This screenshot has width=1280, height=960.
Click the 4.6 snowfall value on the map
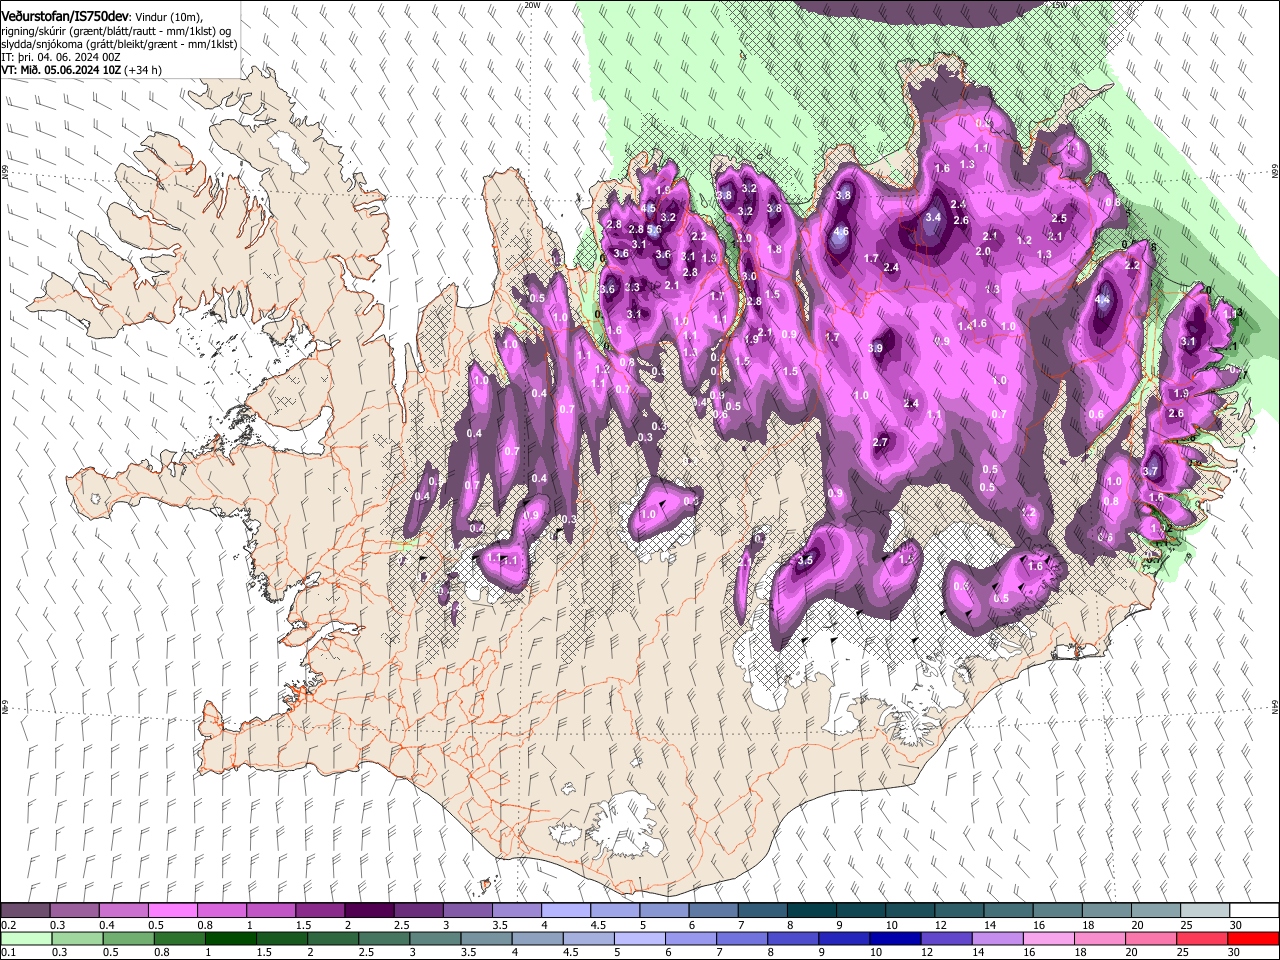(841, 232)
